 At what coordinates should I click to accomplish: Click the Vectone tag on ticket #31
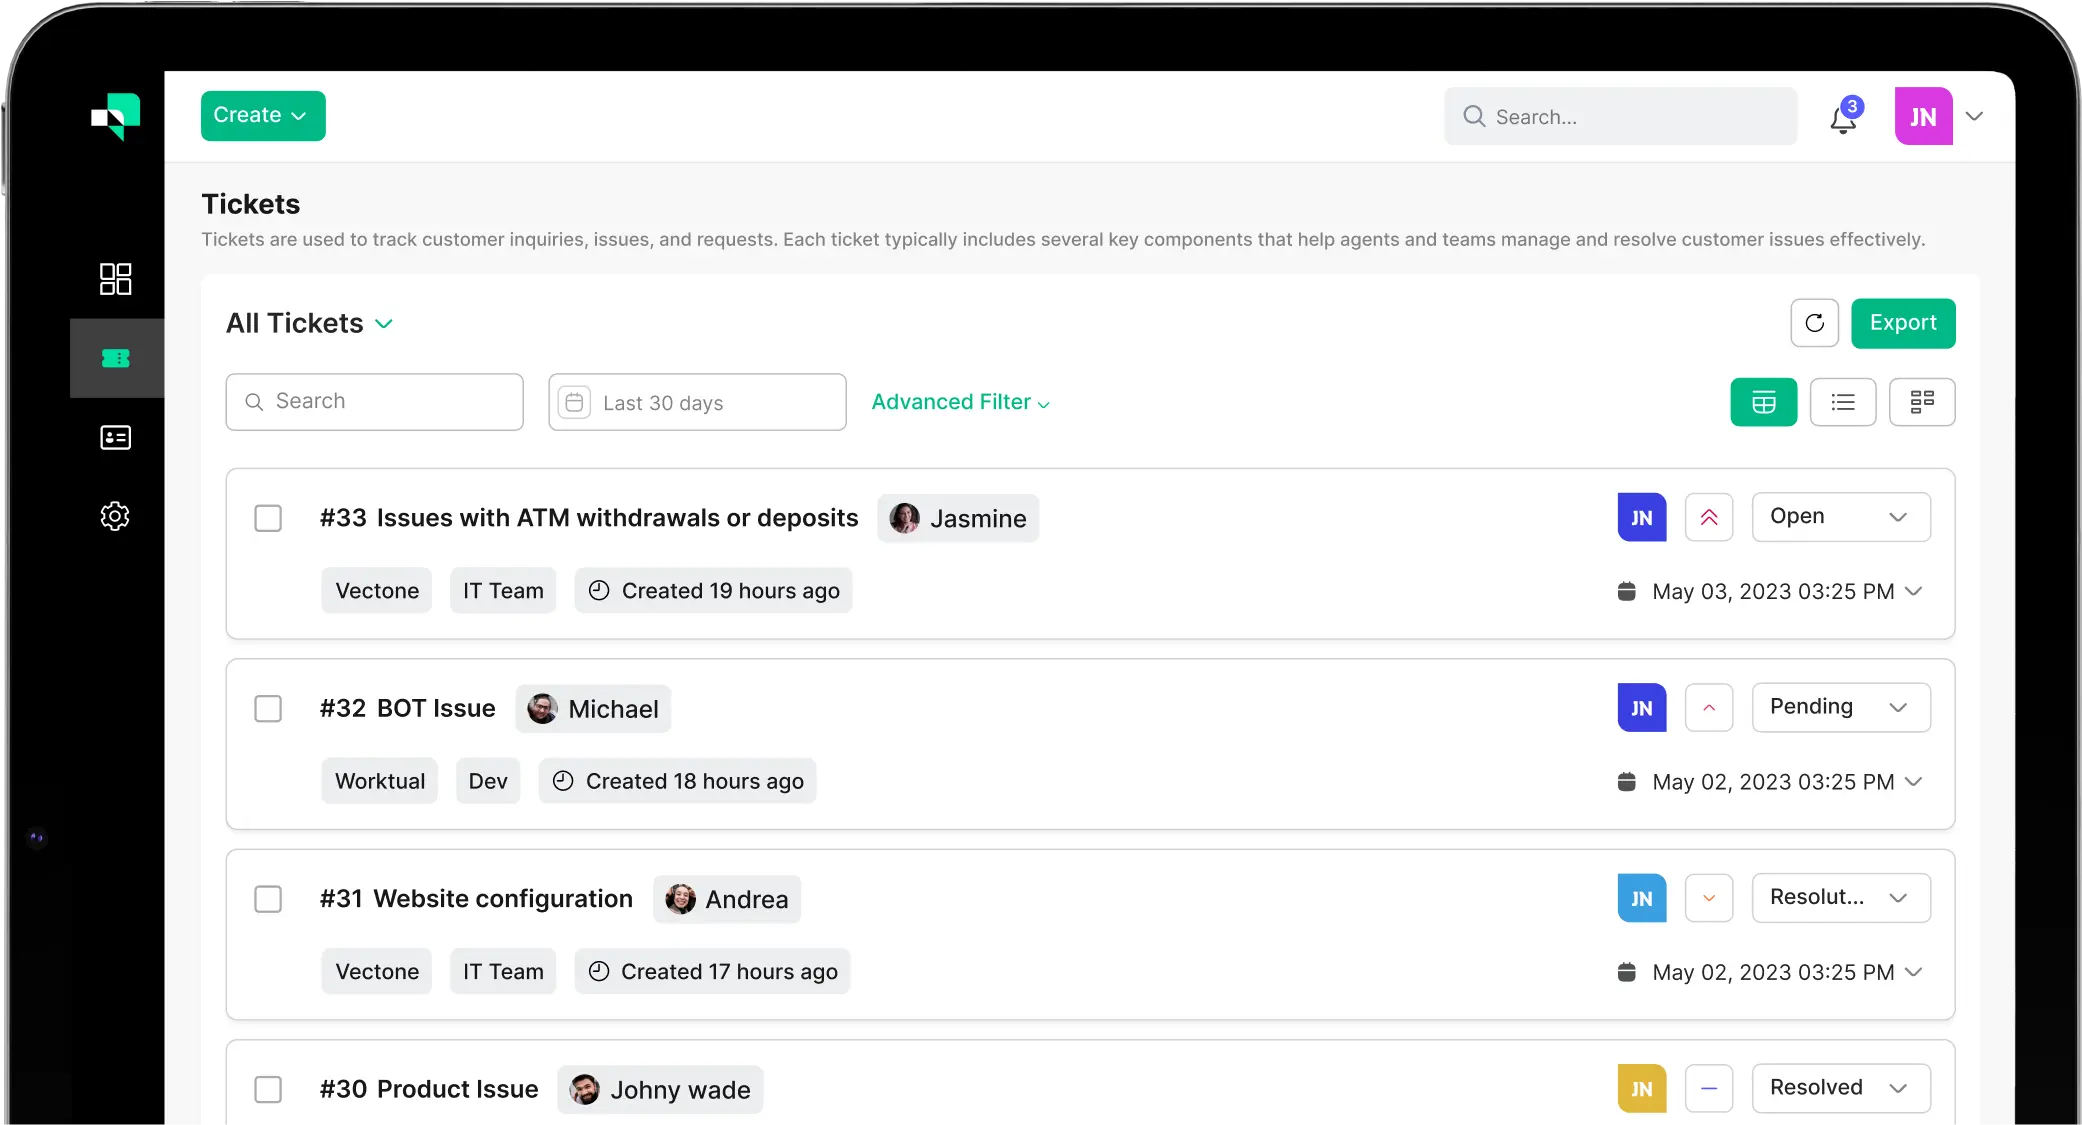(377, 971)
